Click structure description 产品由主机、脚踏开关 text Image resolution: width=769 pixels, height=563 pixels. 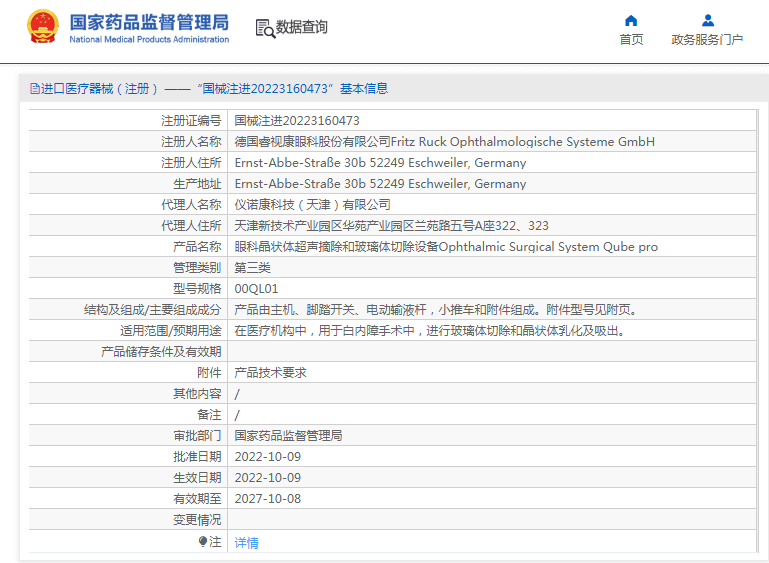coord(436,310)
